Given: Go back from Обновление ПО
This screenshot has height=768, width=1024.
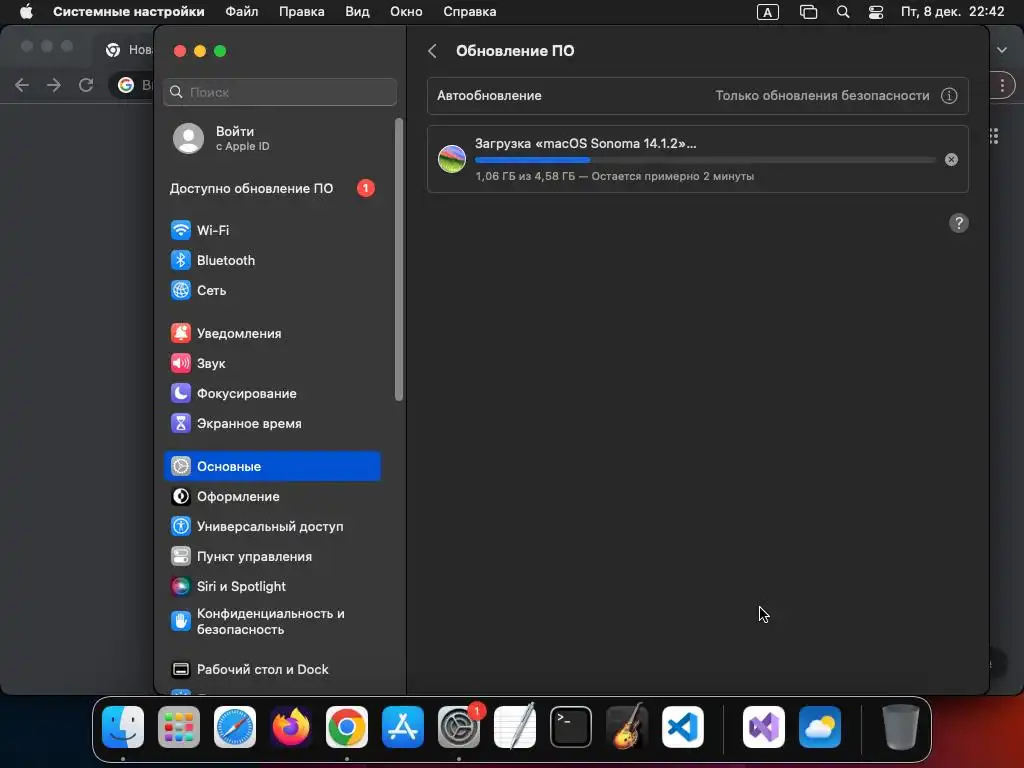Looking at the screenshot, I should 432,51.
